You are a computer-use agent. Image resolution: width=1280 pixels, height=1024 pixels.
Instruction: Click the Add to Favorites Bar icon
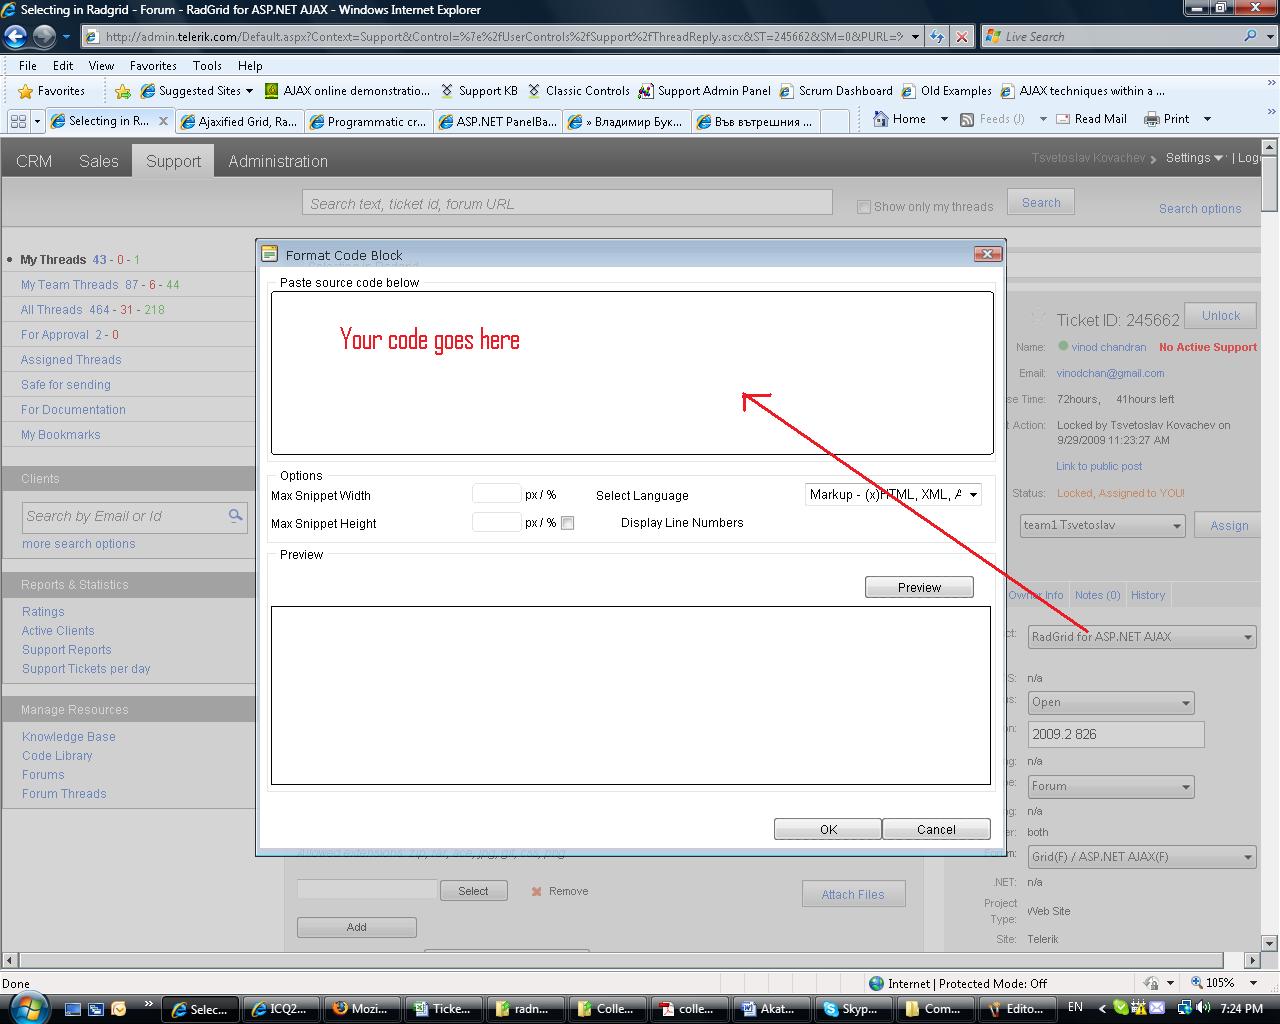click(x=123, y=91)
